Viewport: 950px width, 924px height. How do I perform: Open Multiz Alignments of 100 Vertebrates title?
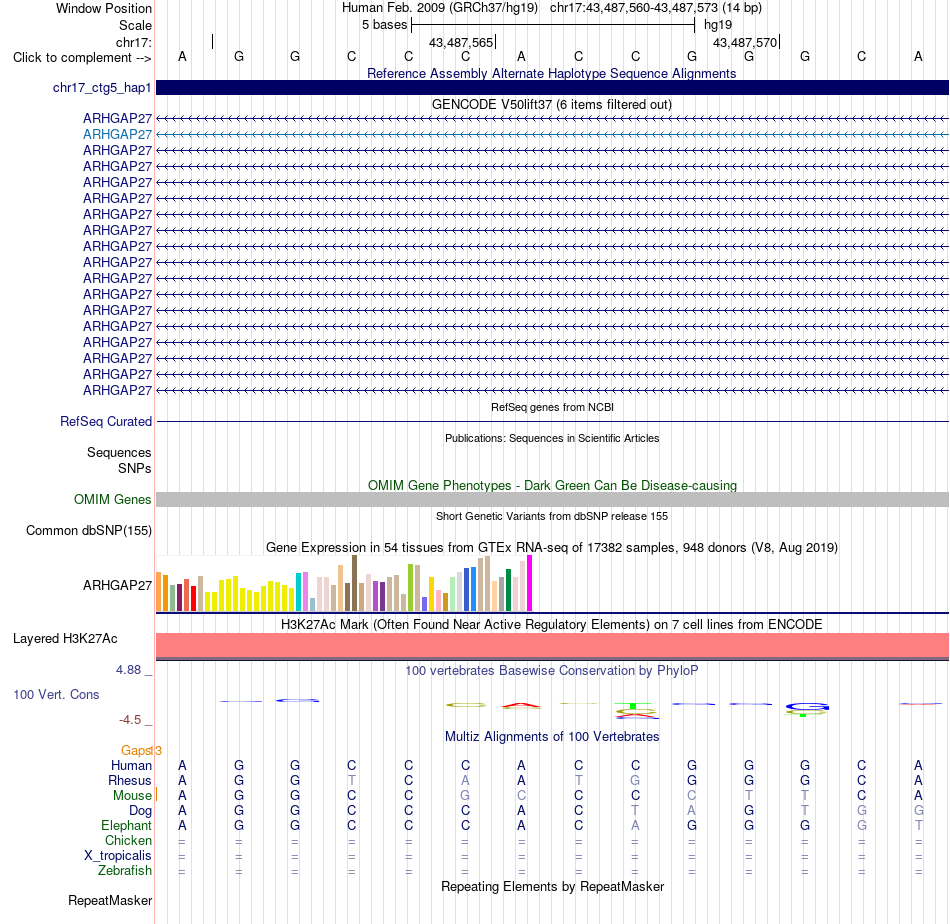pos(552,737)
